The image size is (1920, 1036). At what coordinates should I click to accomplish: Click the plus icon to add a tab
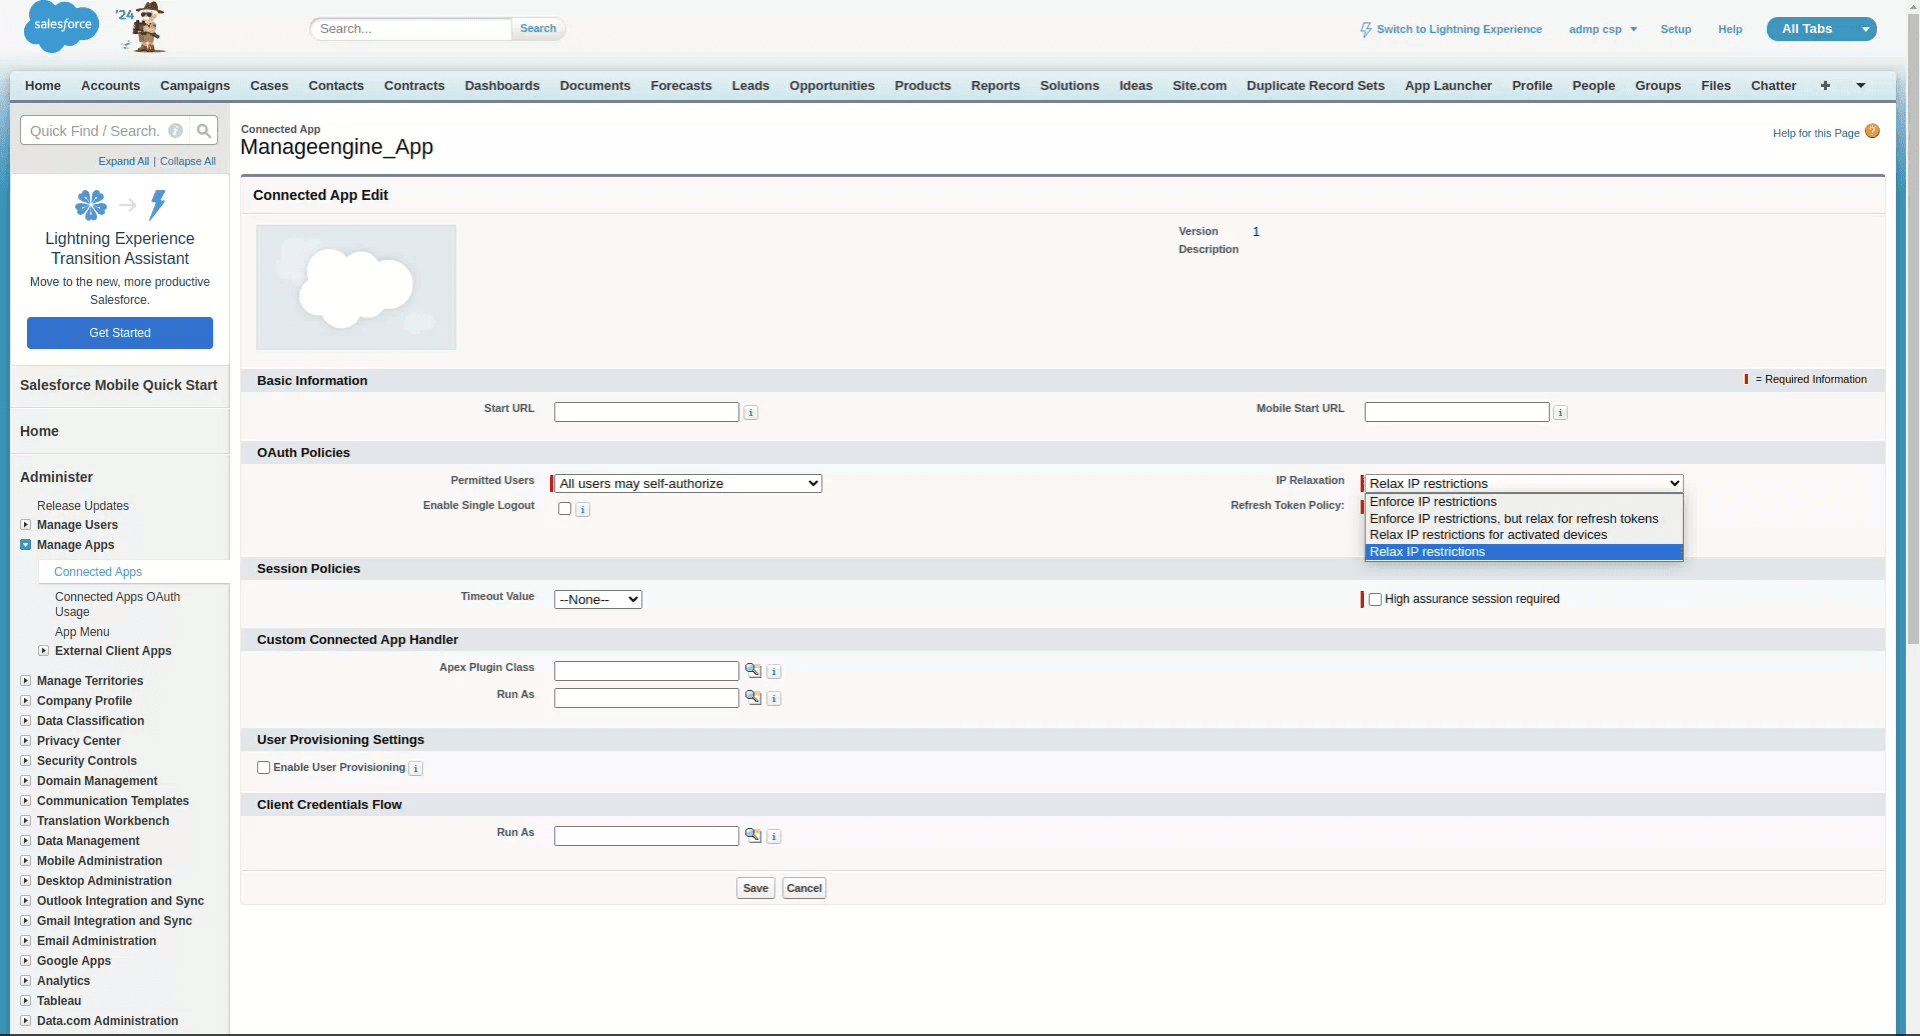click(1825, 85)
